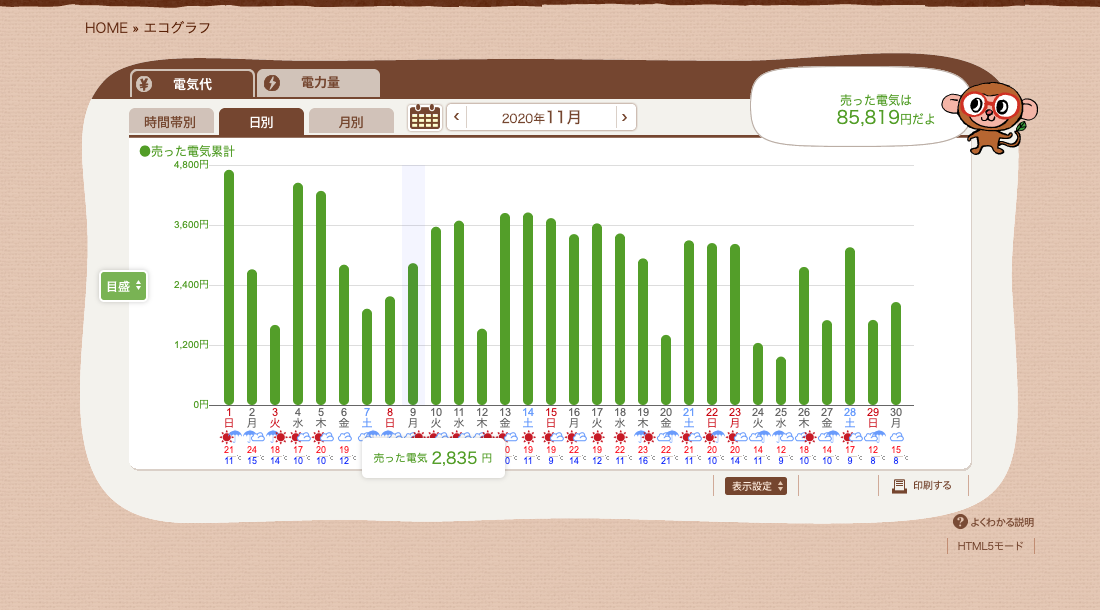Click the weather icon for day 6
This screenshot has width=1100, height=610.
(344, 437)
